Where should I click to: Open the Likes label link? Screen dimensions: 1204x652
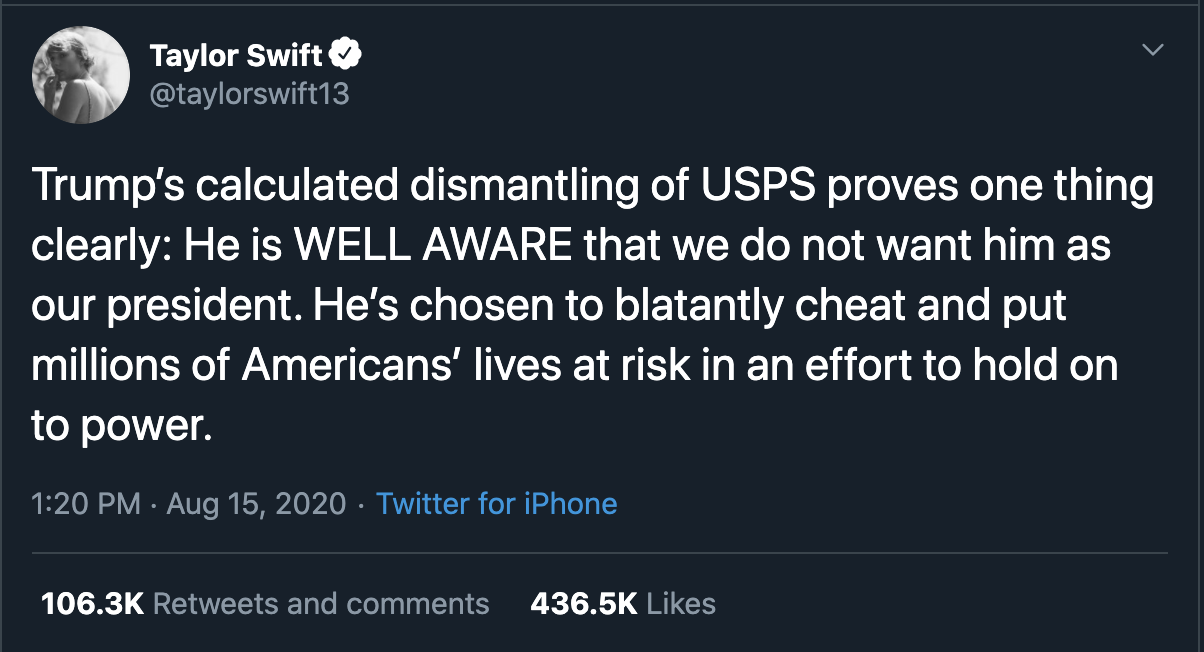pos(681,604)
